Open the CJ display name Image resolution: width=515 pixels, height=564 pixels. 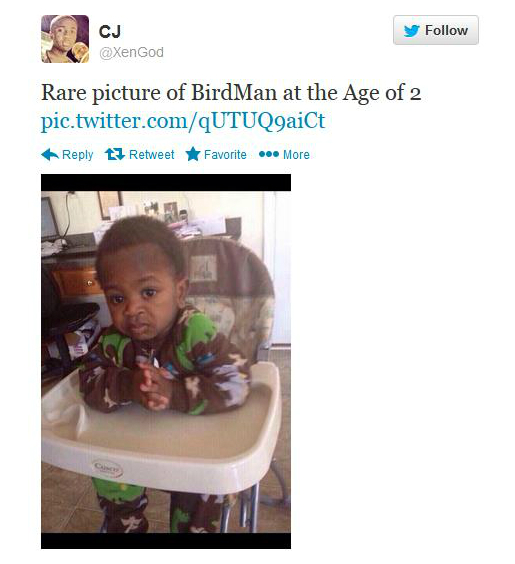[110, 32]
